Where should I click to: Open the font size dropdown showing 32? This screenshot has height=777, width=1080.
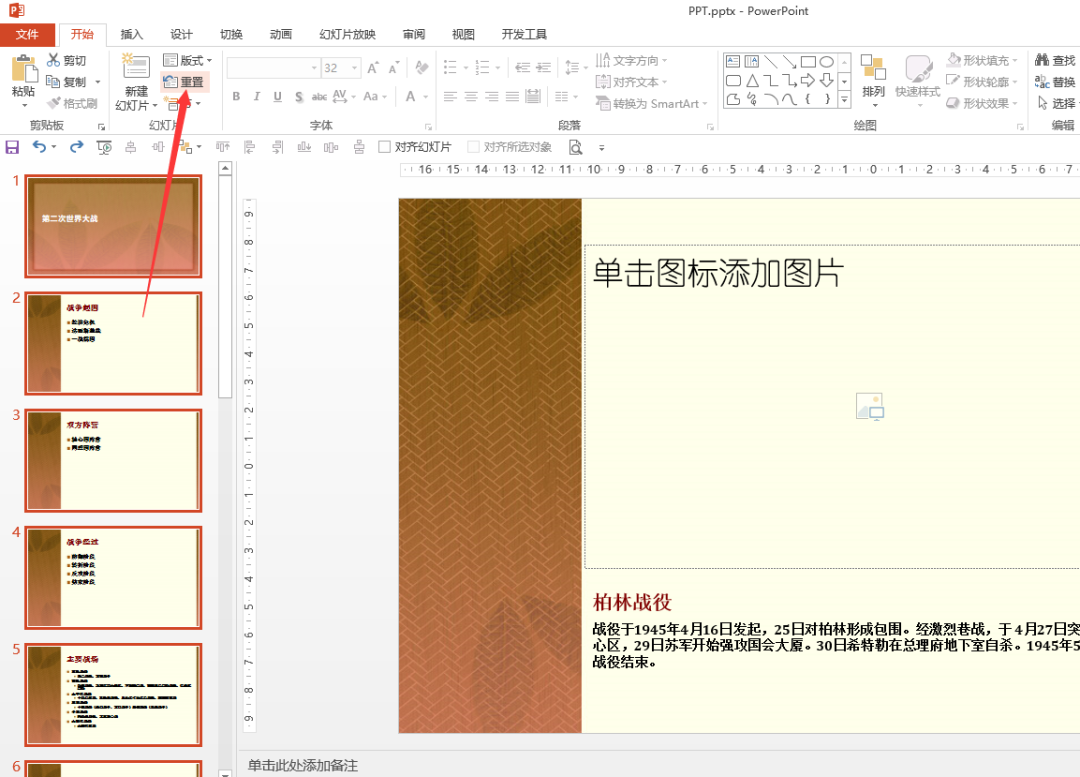[x=352, y=67]
